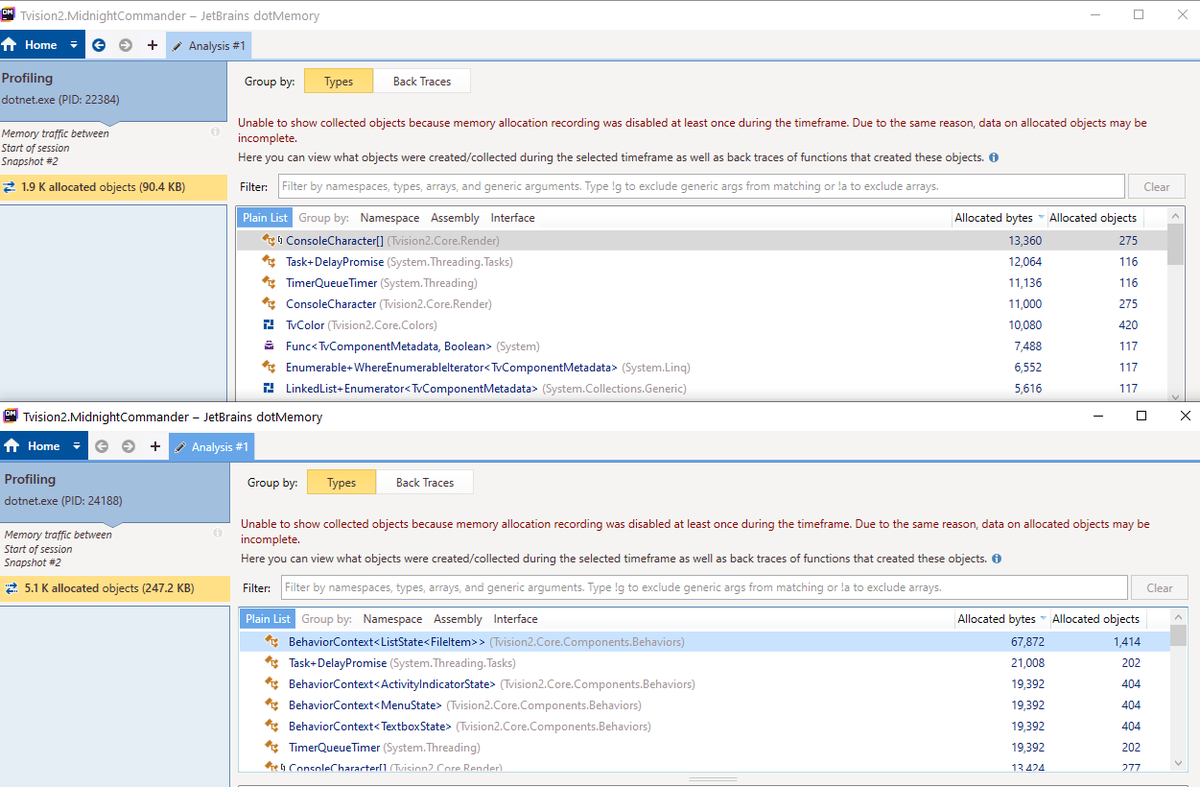The height and width of the screenshot is (787, 1200).
Task: Click the back navigation arrow icon
Action: pyautogui.click(x=97, y=44)
